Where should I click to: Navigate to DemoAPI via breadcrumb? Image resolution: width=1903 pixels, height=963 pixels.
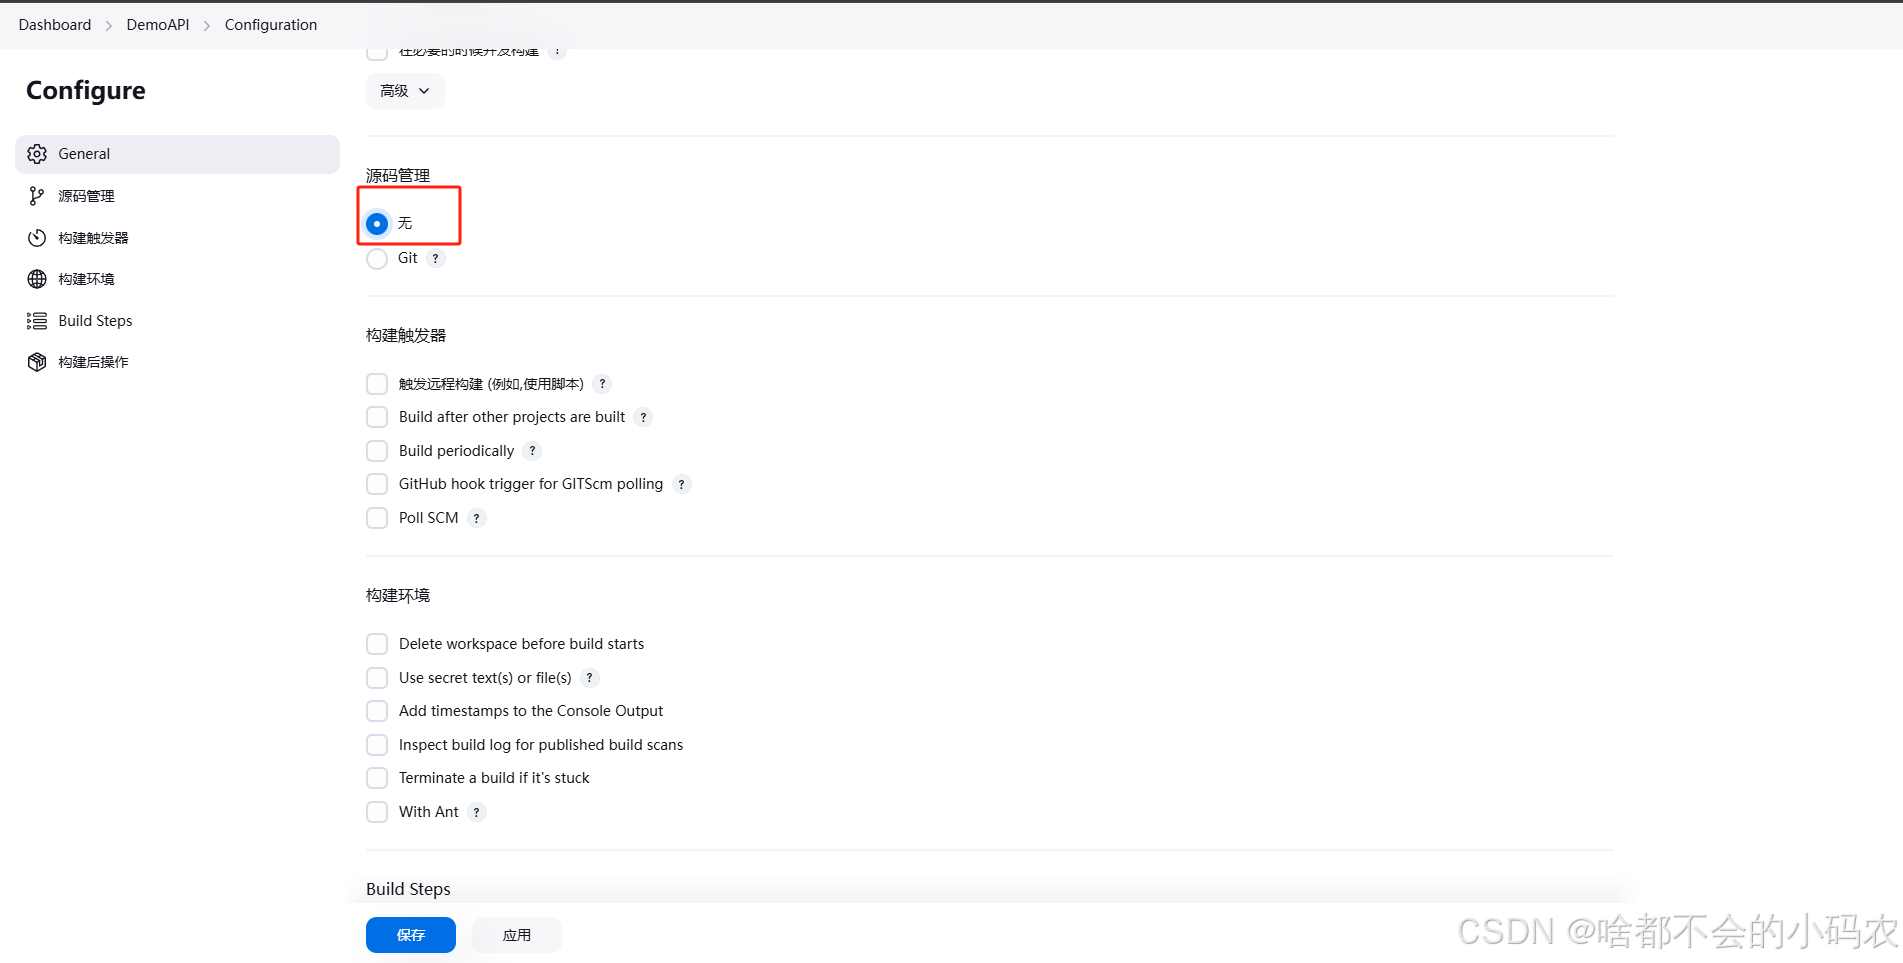pos(157,24)
